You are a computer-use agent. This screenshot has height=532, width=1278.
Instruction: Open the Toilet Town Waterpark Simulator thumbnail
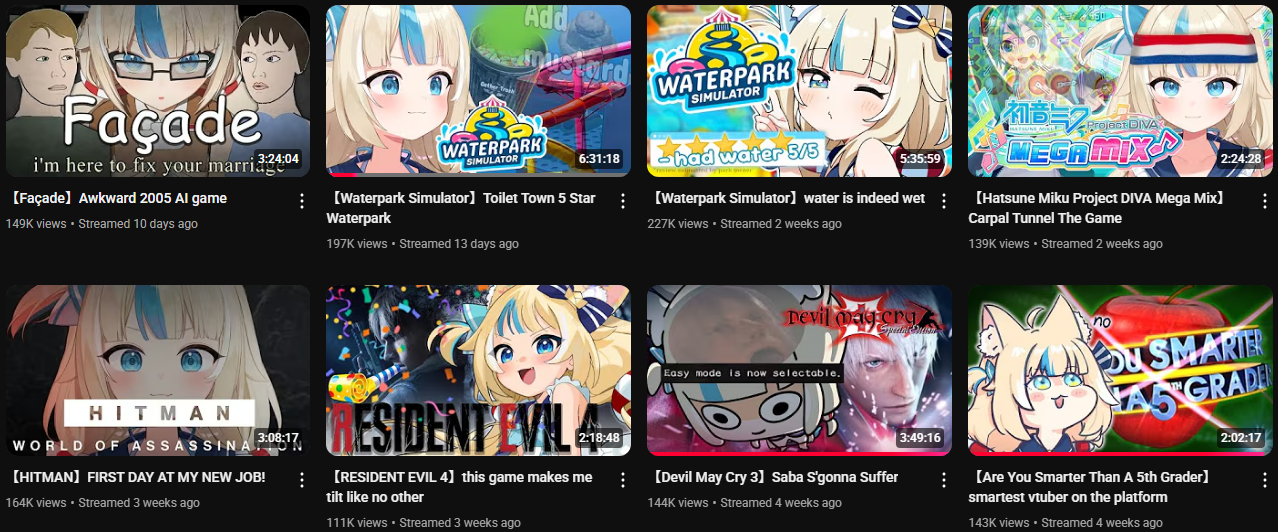point(478,91)
